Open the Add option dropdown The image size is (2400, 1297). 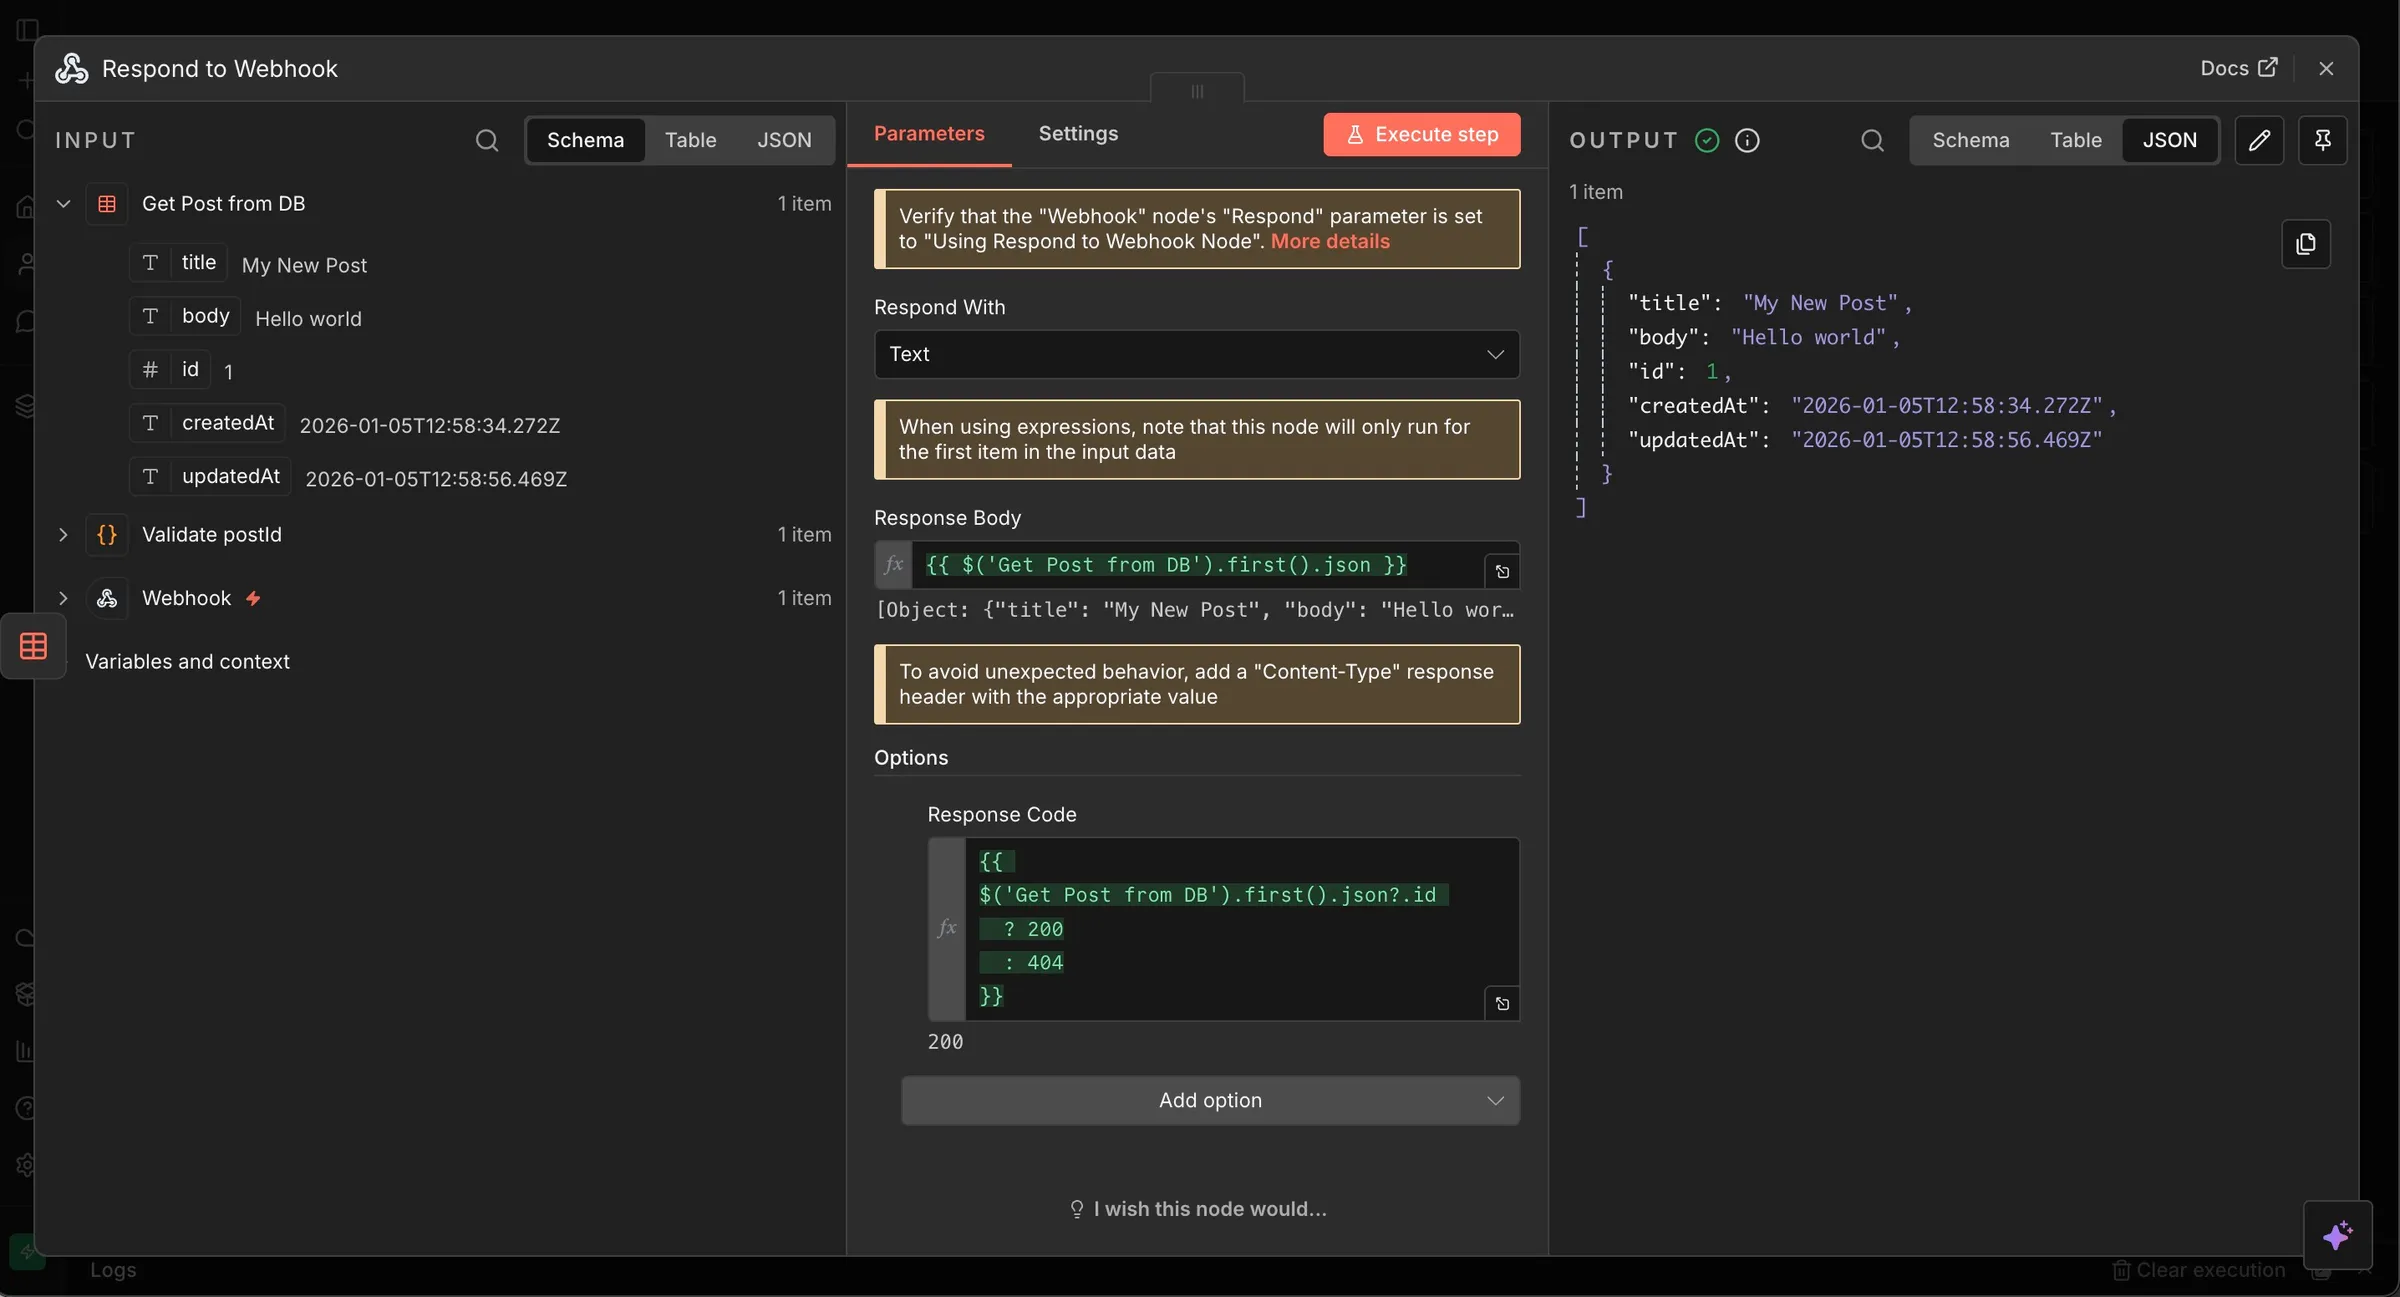(x=1210, y=1100)
